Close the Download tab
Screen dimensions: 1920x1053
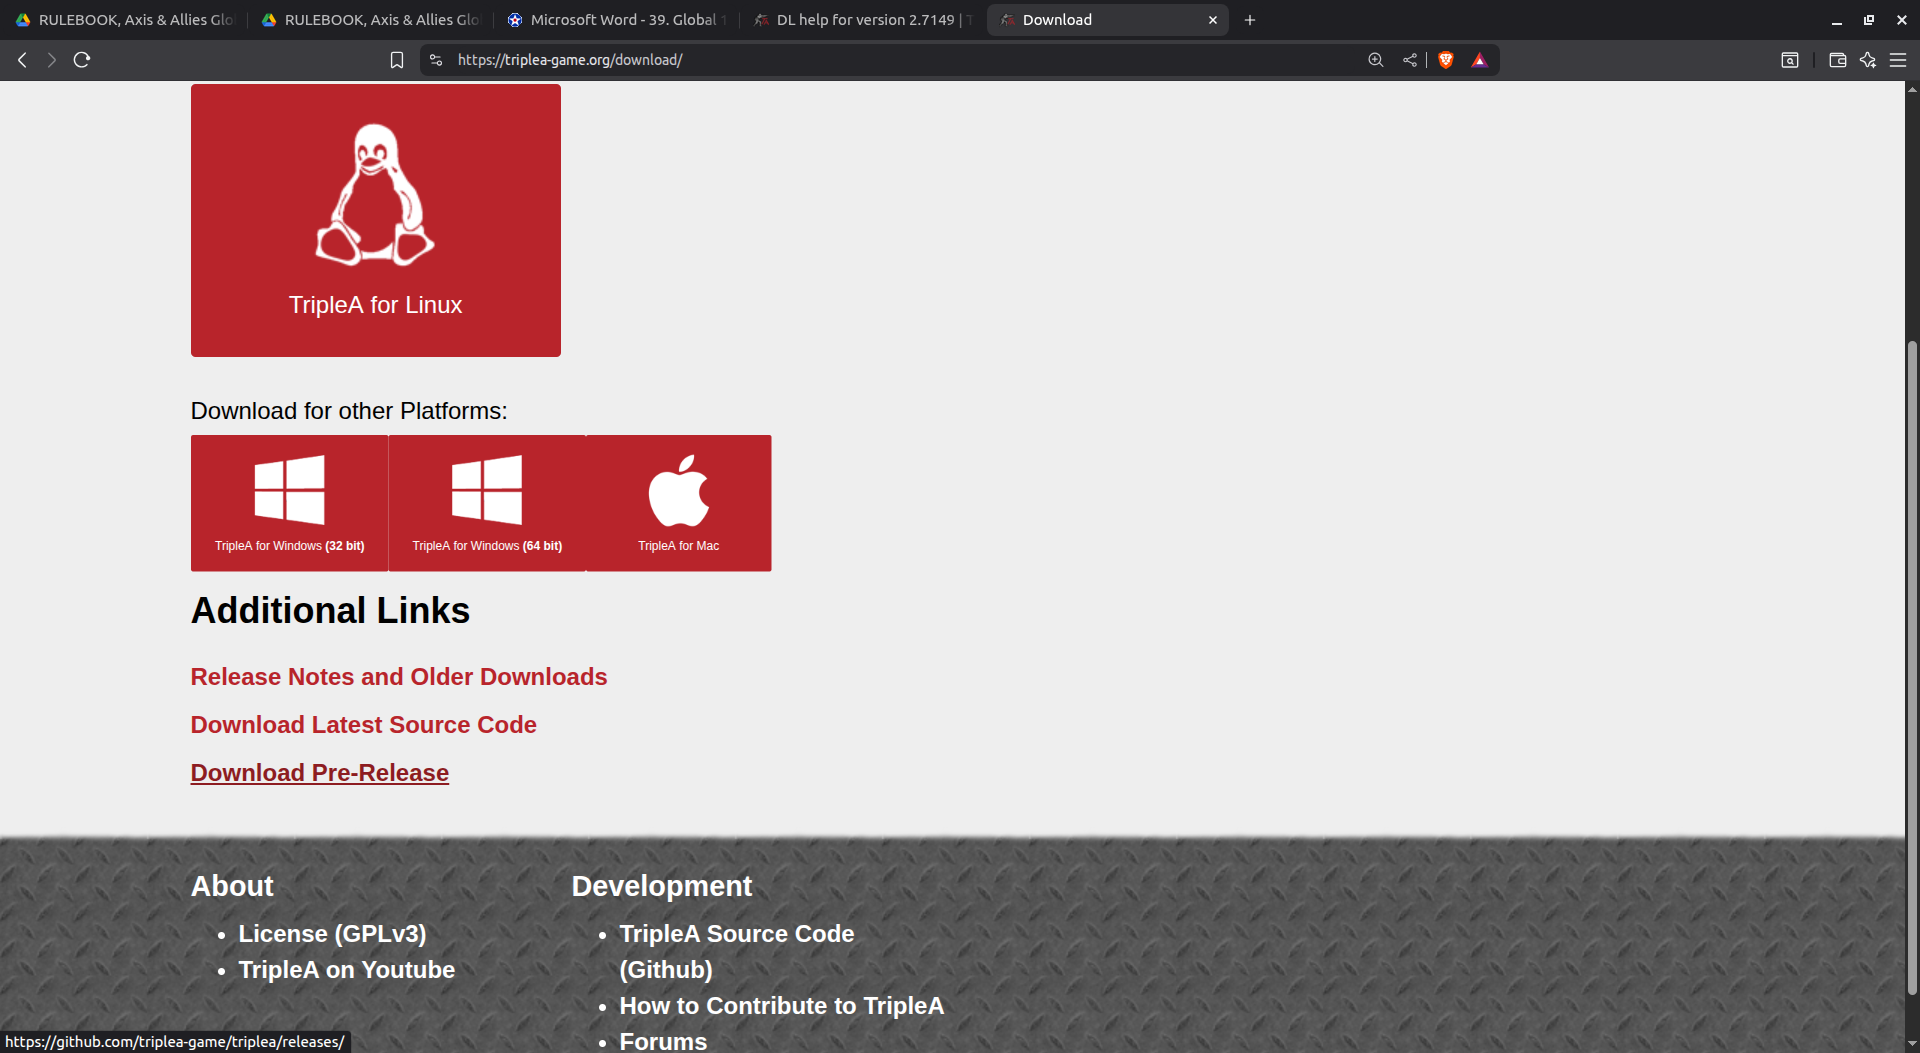pyautogui.click(x=1213, y=20)
